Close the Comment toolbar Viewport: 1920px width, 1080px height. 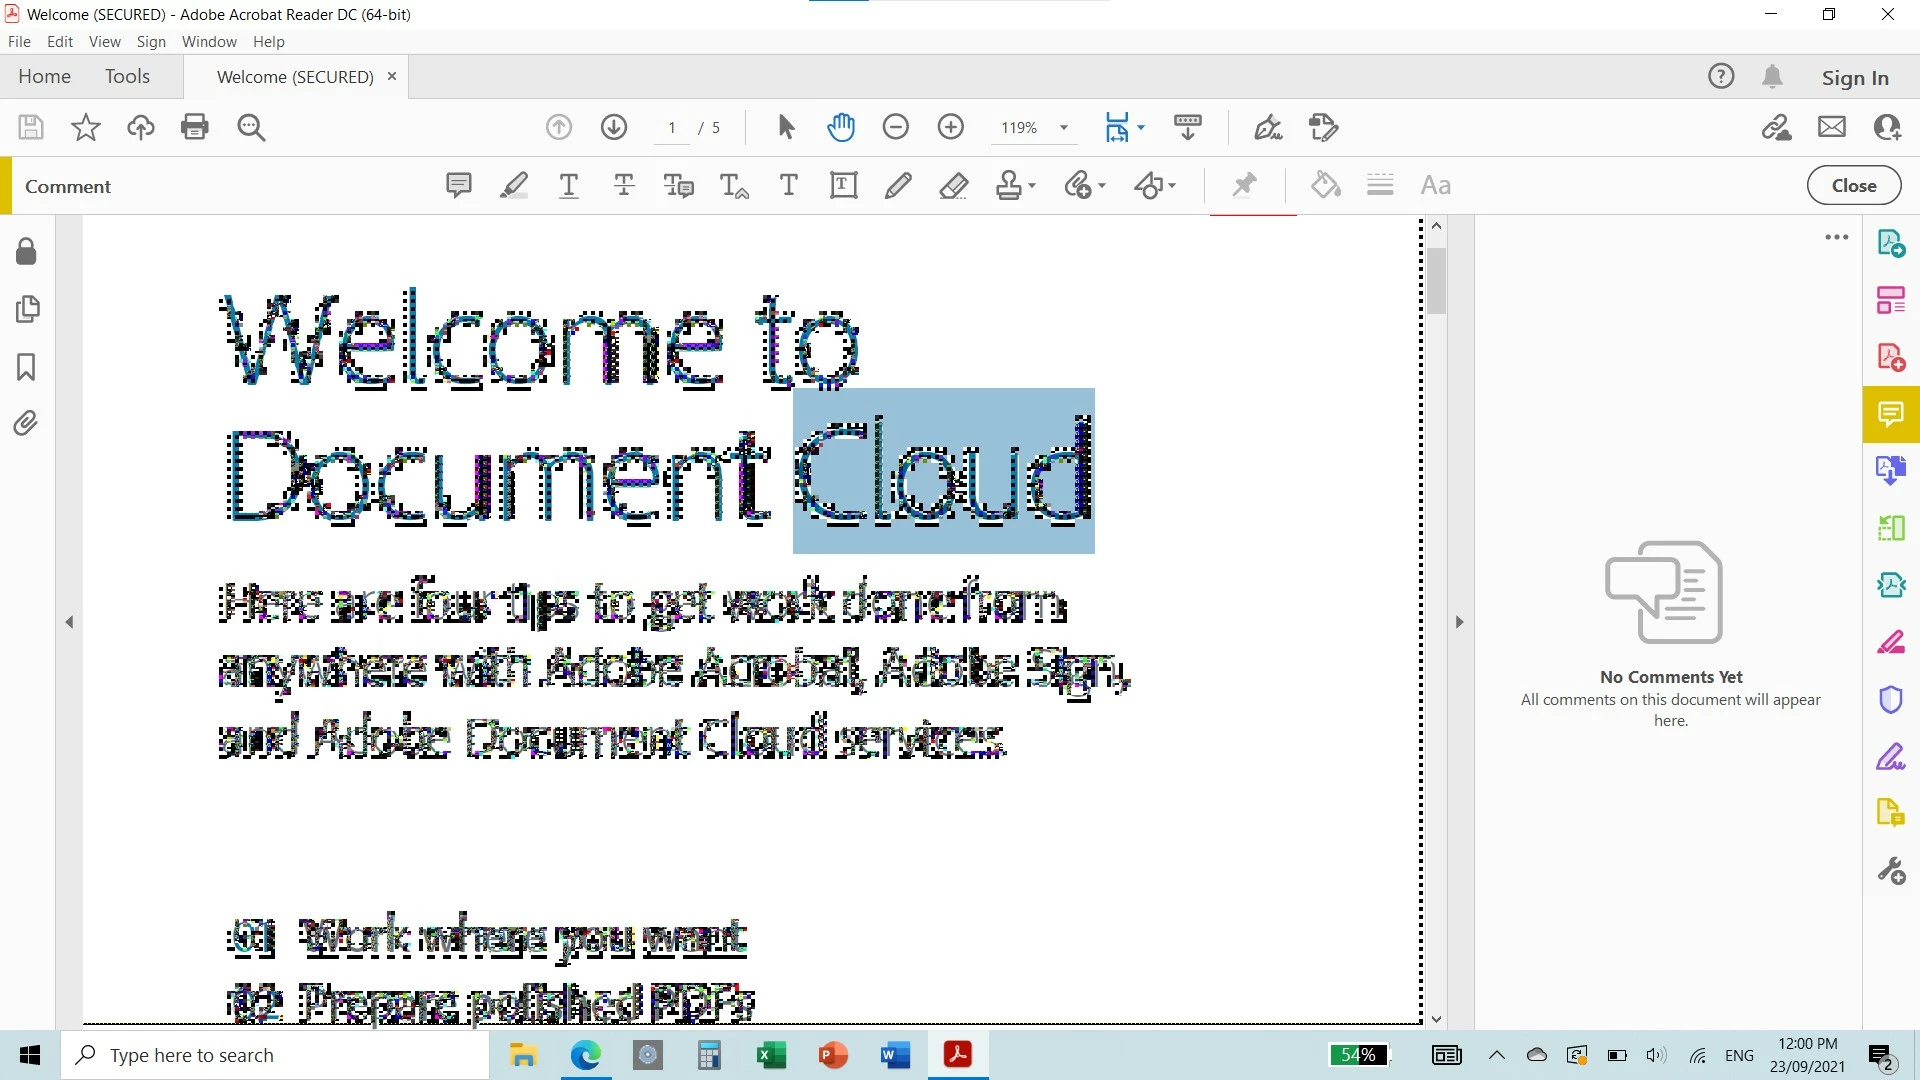[1853, 185]
